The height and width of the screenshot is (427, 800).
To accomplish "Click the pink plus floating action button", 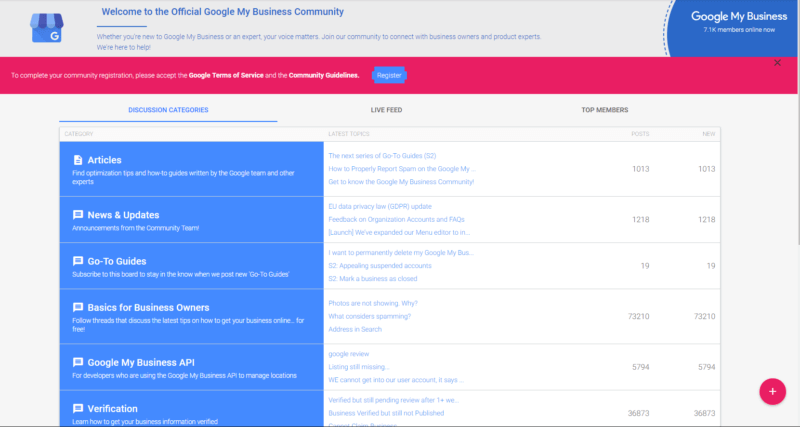I will 772,391.
